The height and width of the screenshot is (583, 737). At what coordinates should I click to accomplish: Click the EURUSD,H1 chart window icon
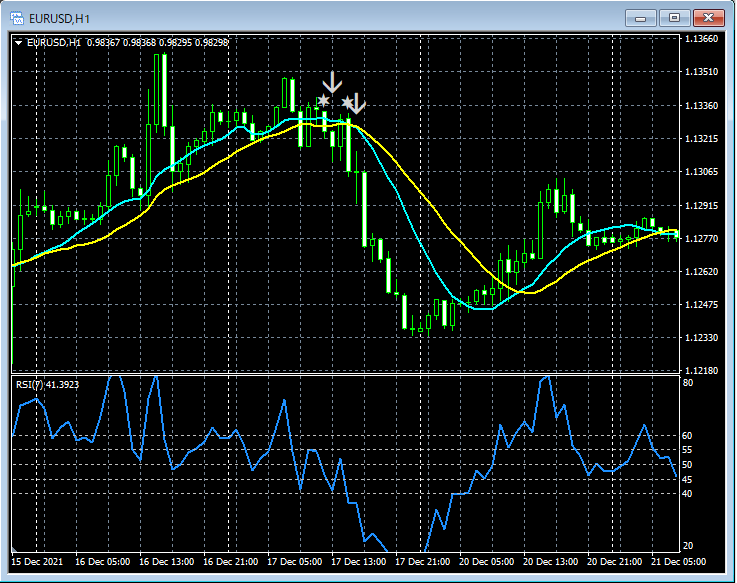(x=17, y=18)
